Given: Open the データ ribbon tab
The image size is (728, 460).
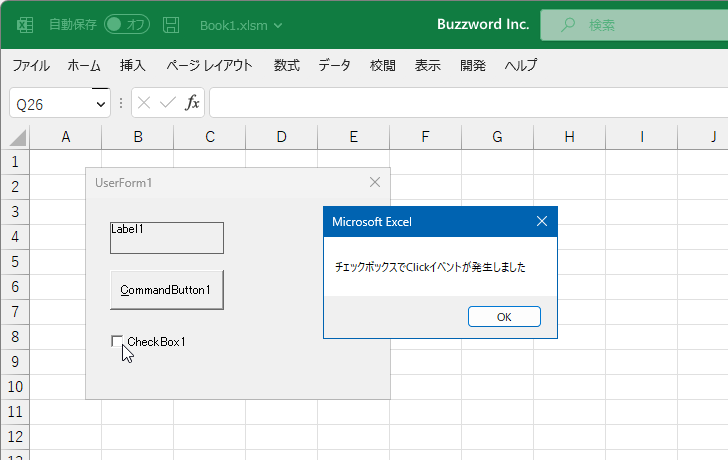Looking at the screenshot, I should (x=334, y=65).
